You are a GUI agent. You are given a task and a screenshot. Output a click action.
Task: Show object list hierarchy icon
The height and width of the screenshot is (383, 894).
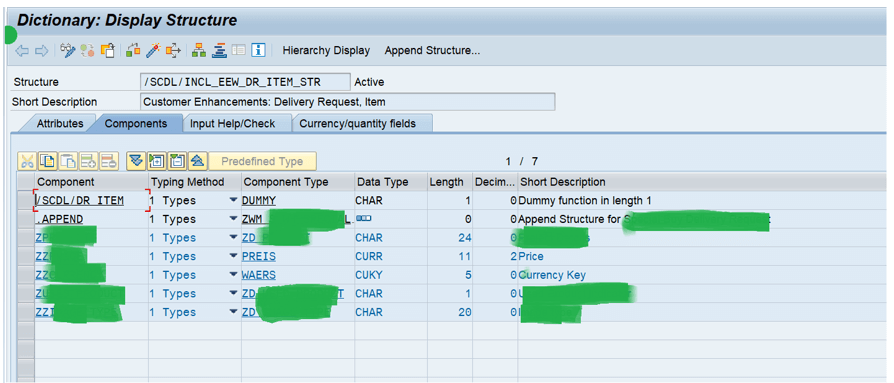point(199,51)
